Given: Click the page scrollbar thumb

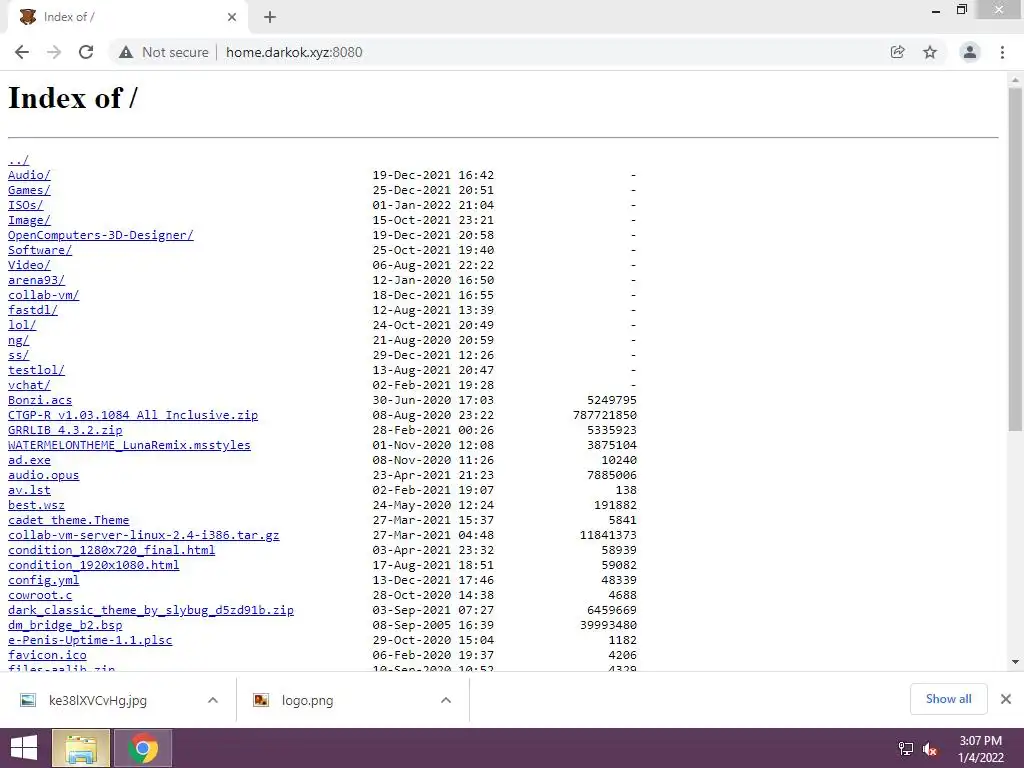Looking at the screenshot, I should pyautogui.click(x=1015, y=259).
